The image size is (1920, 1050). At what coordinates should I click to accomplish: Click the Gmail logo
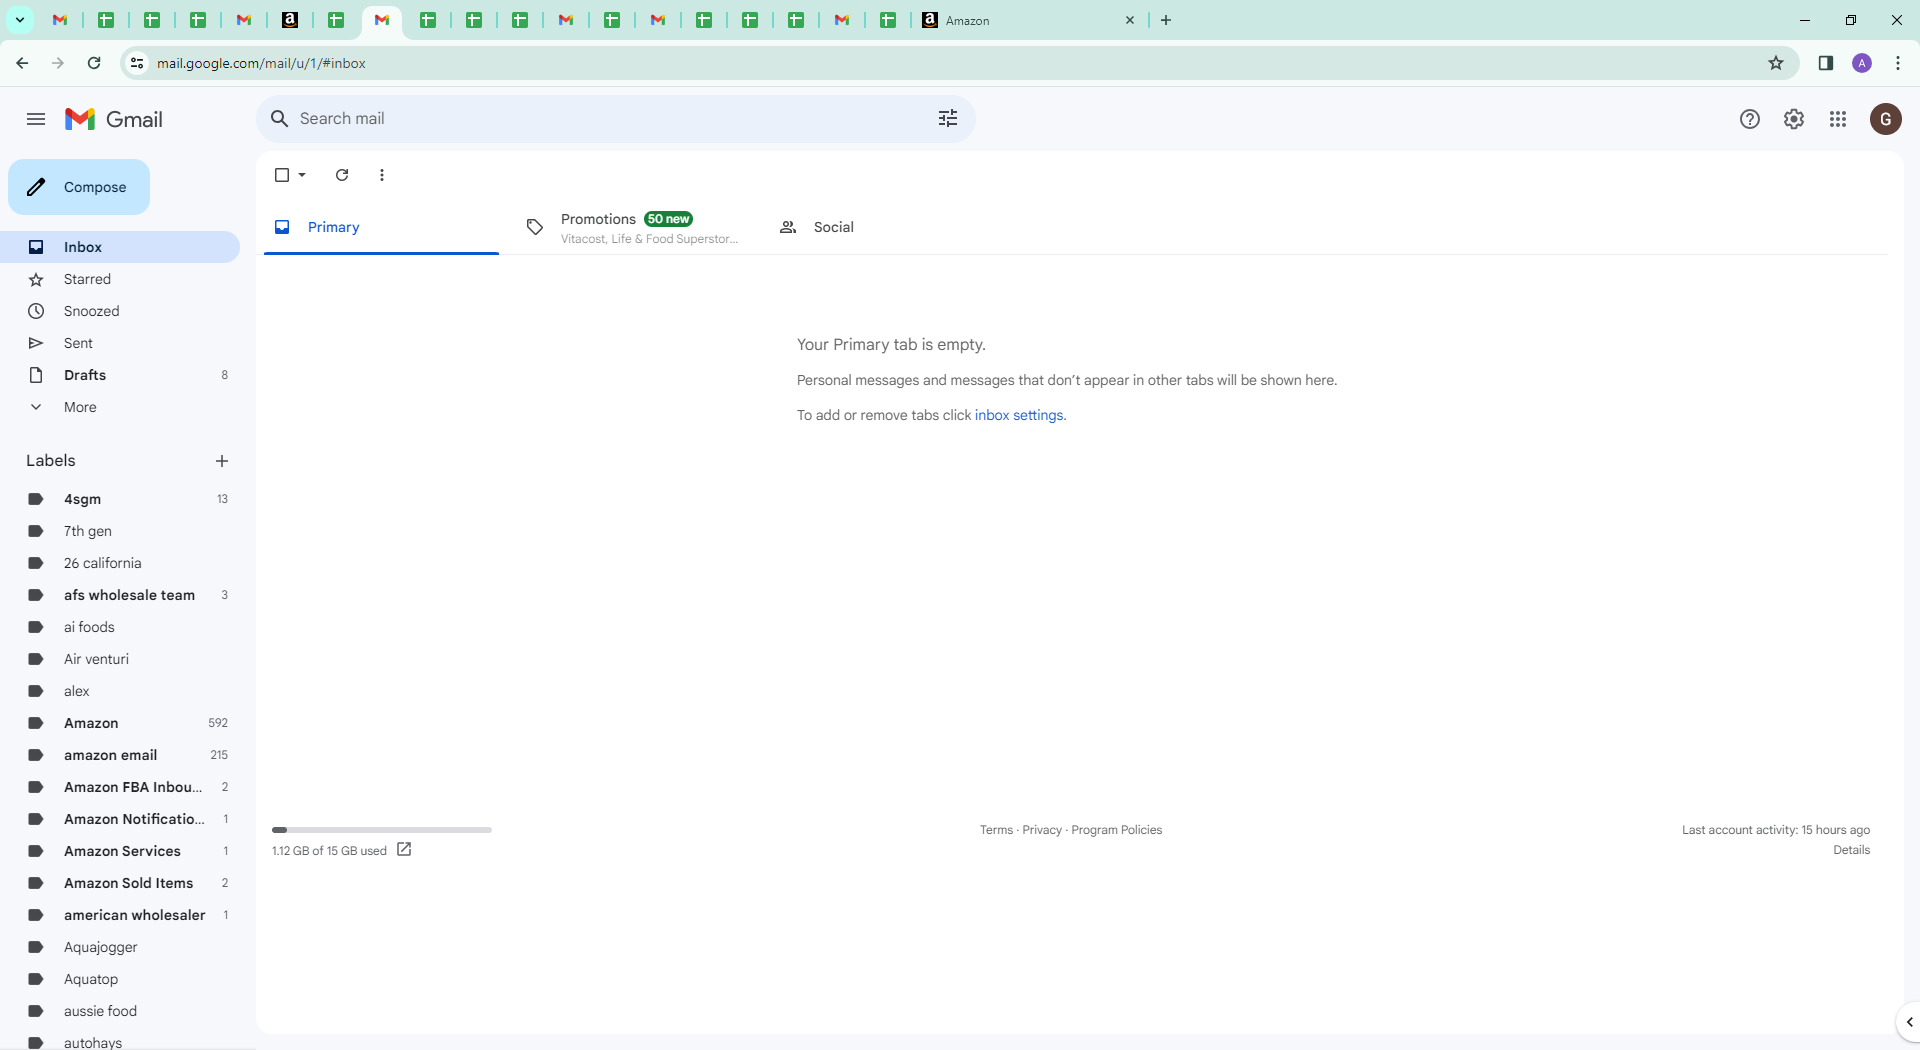click(x=114, y=119)
